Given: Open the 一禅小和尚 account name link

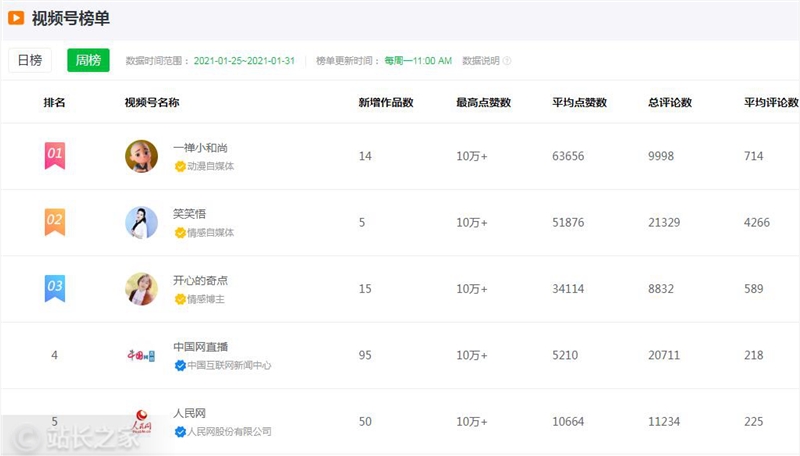Looking at the screenshot, I should [200, 147].
